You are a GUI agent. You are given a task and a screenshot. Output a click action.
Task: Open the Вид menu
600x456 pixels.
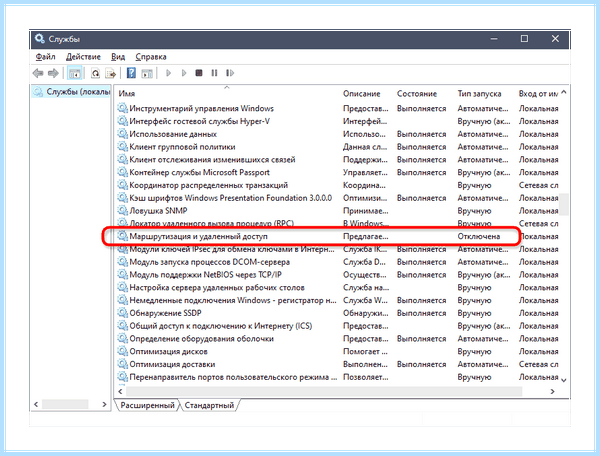pos(118,57)
